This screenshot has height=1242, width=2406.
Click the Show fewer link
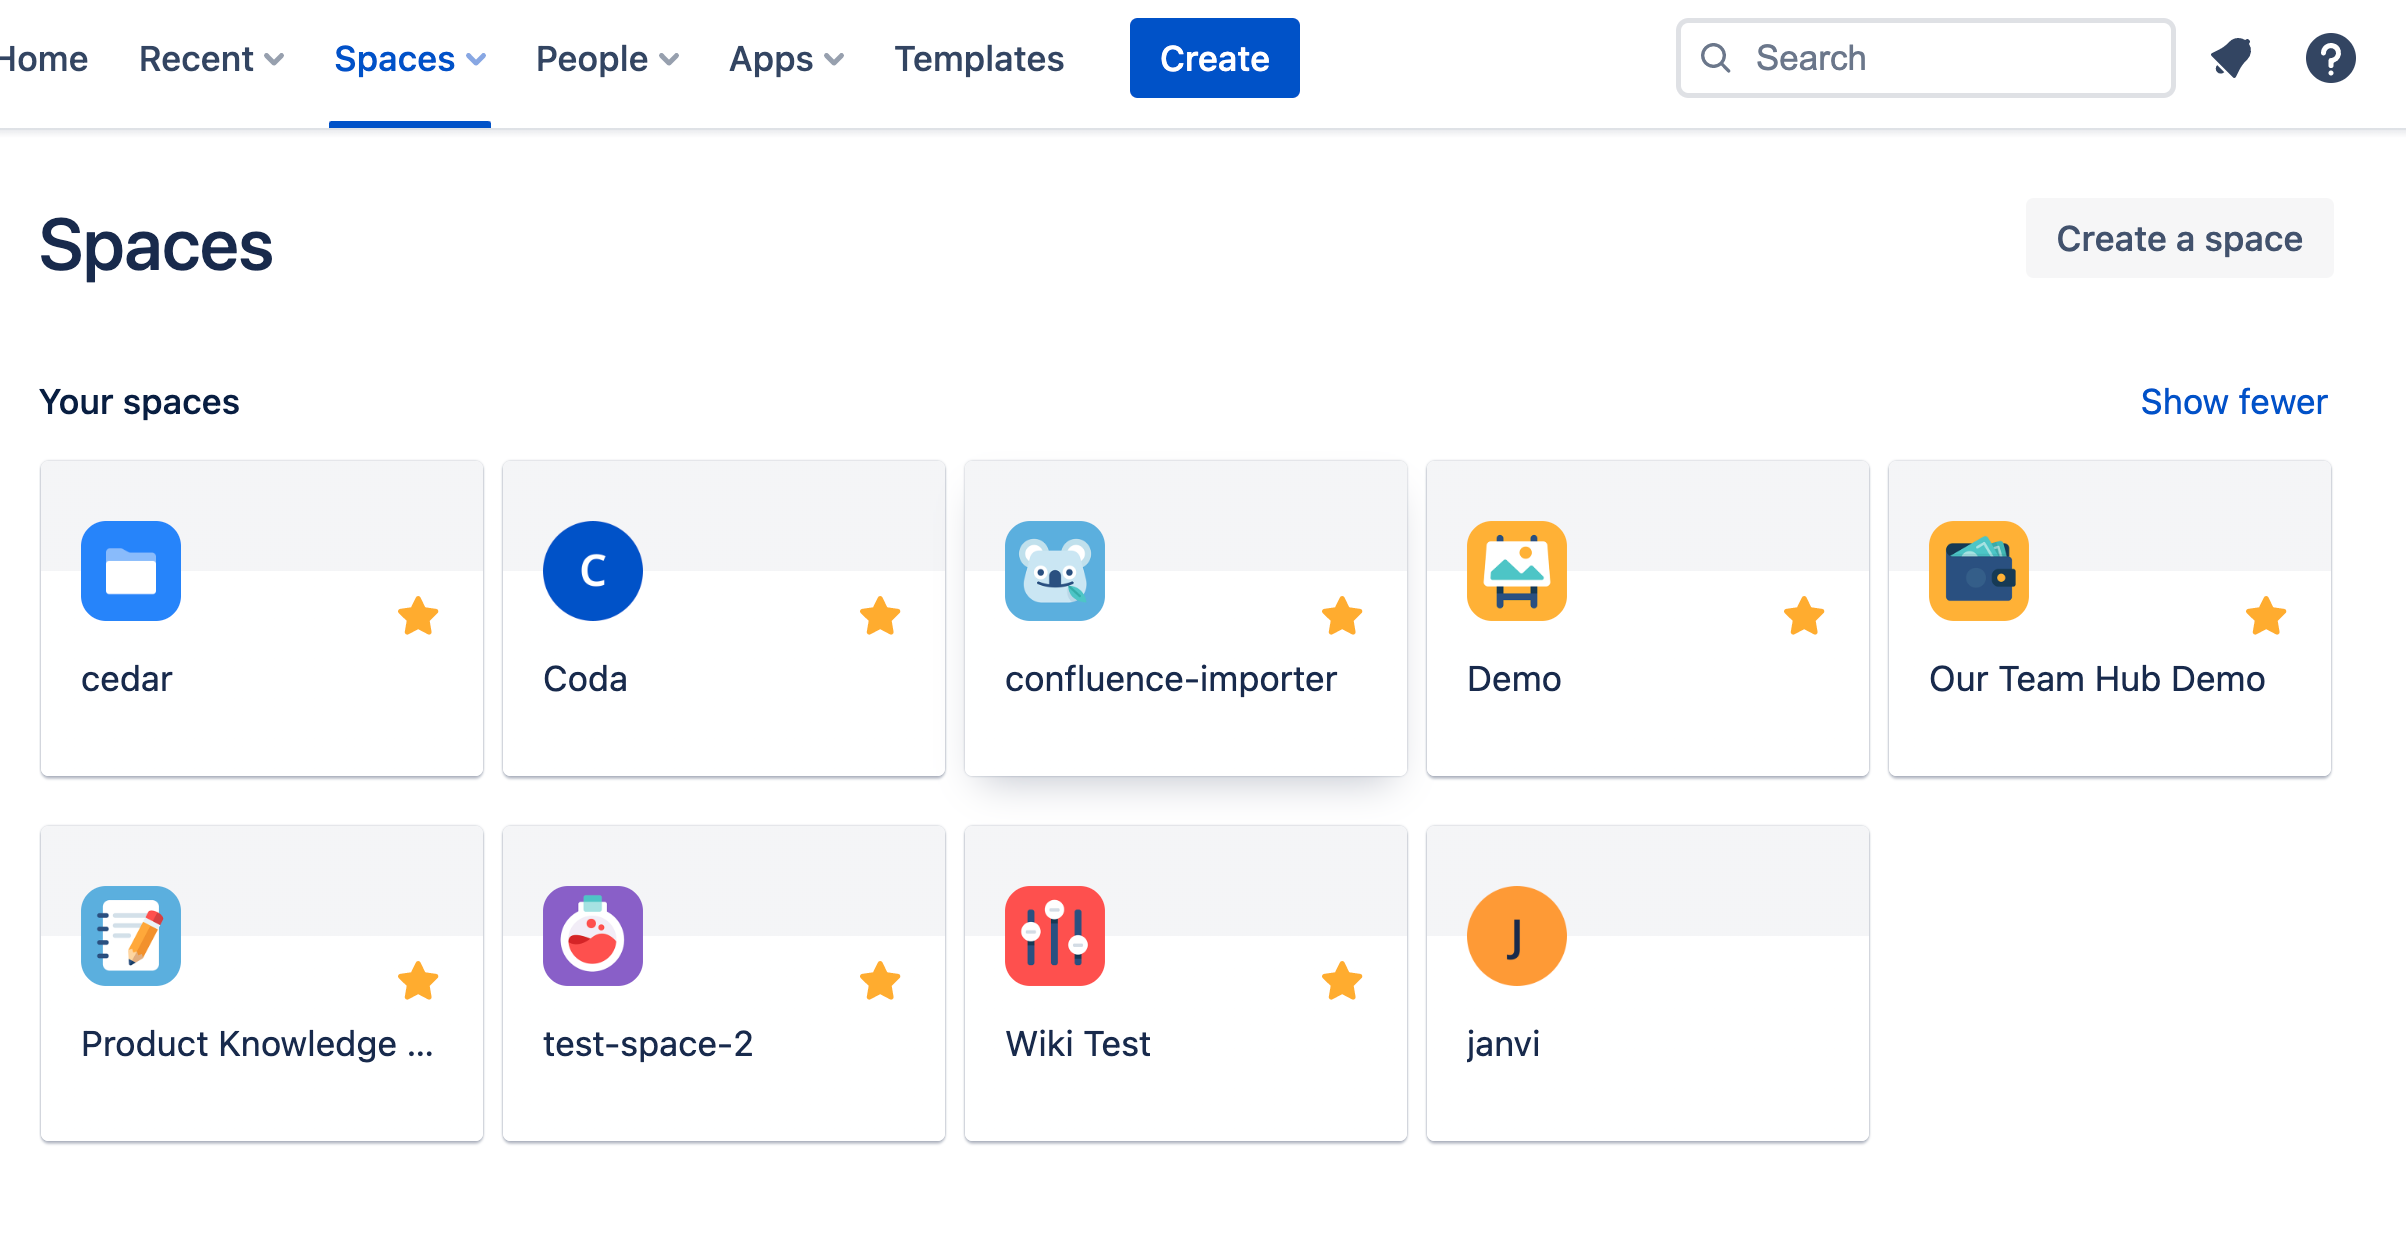(2234, 402)
